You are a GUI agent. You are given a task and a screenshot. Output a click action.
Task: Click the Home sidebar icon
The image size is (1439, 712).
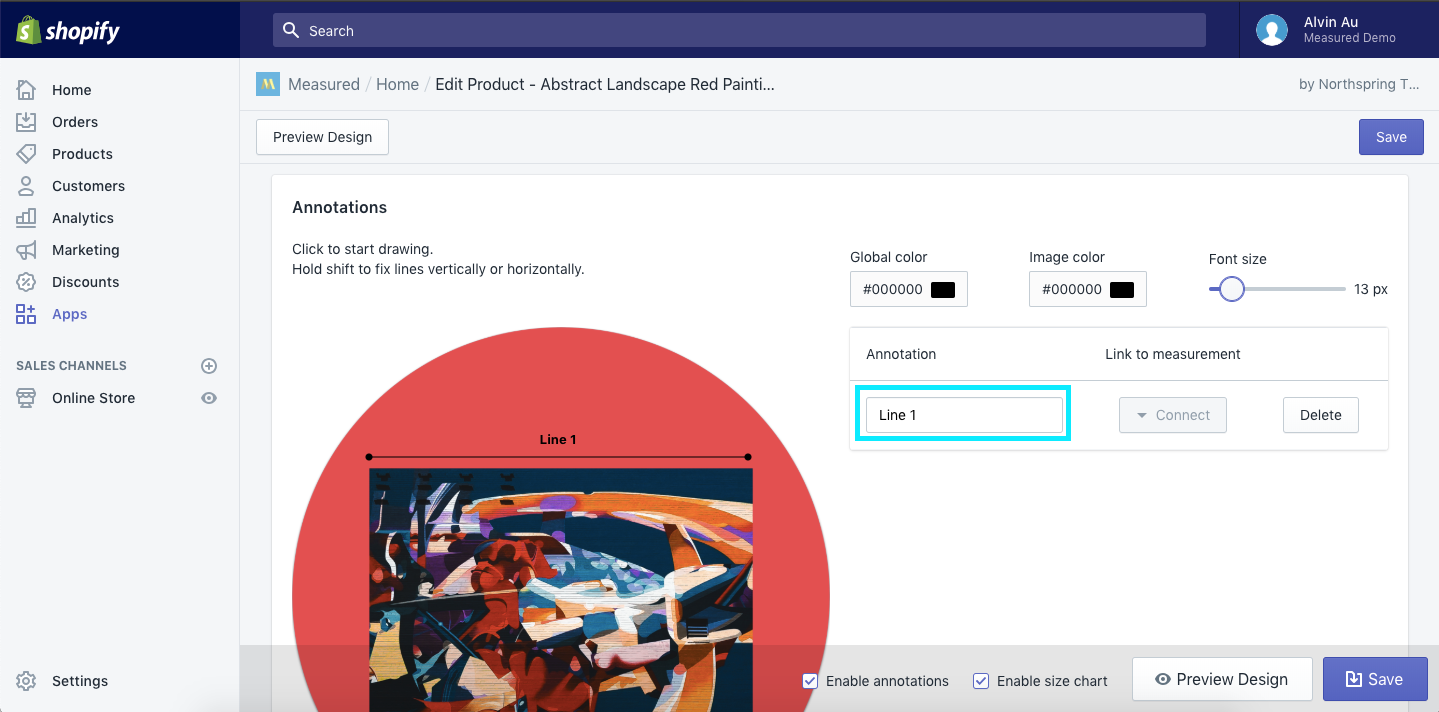(26, 90)
